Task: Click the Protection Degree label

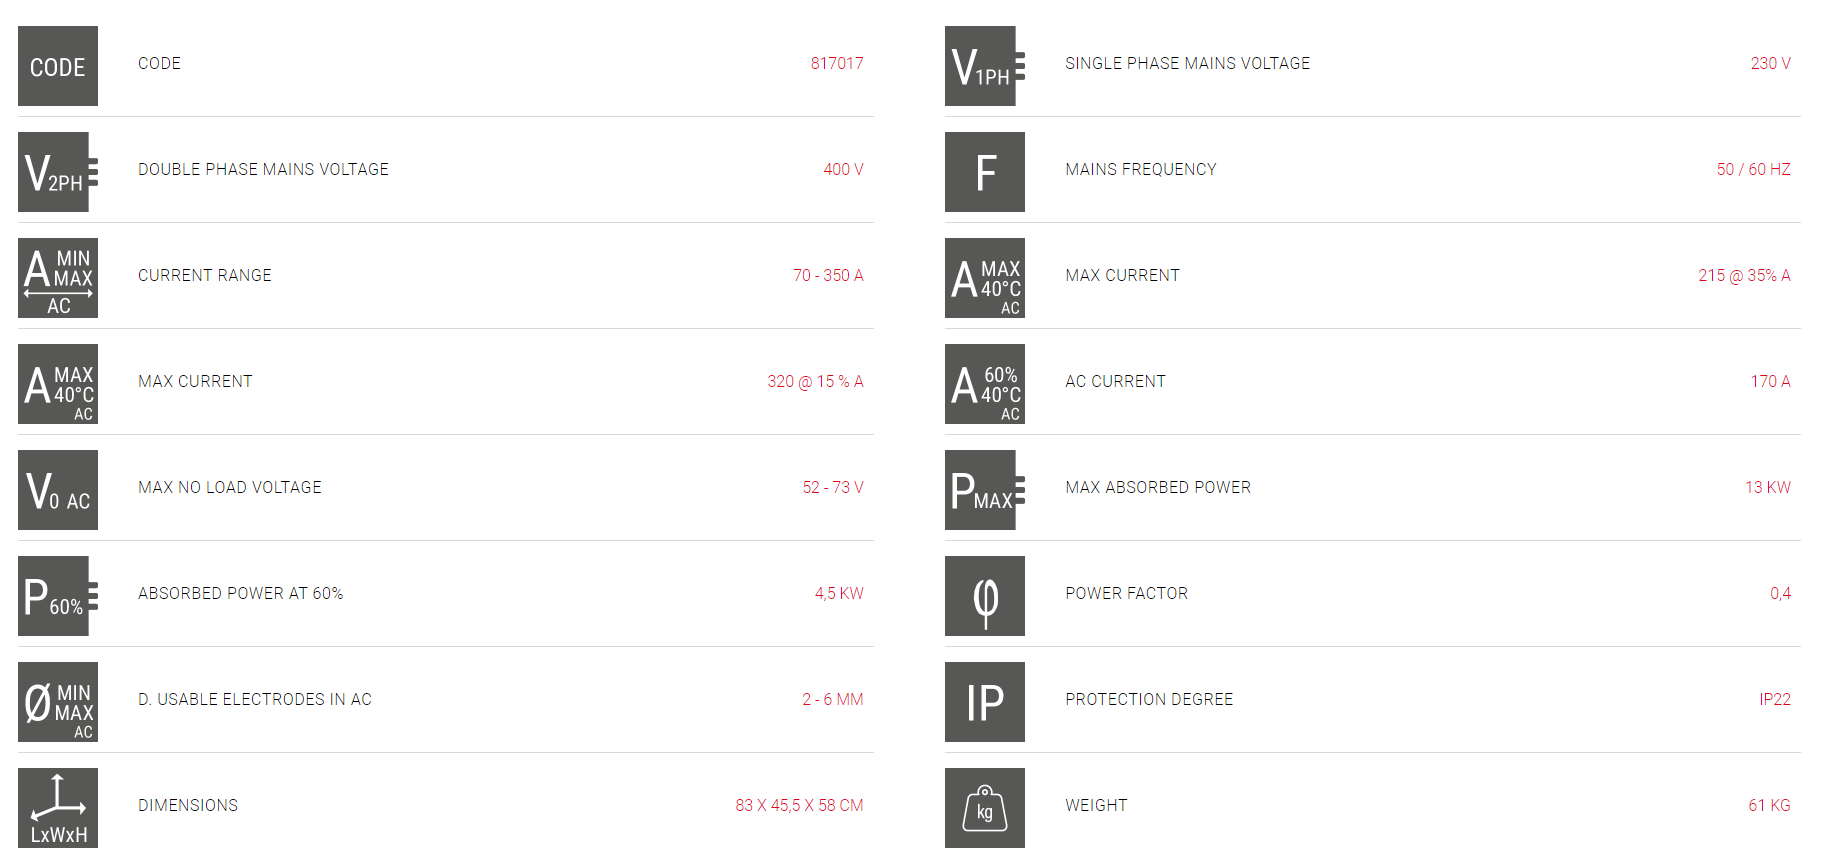Action: tap(1149, 699)
